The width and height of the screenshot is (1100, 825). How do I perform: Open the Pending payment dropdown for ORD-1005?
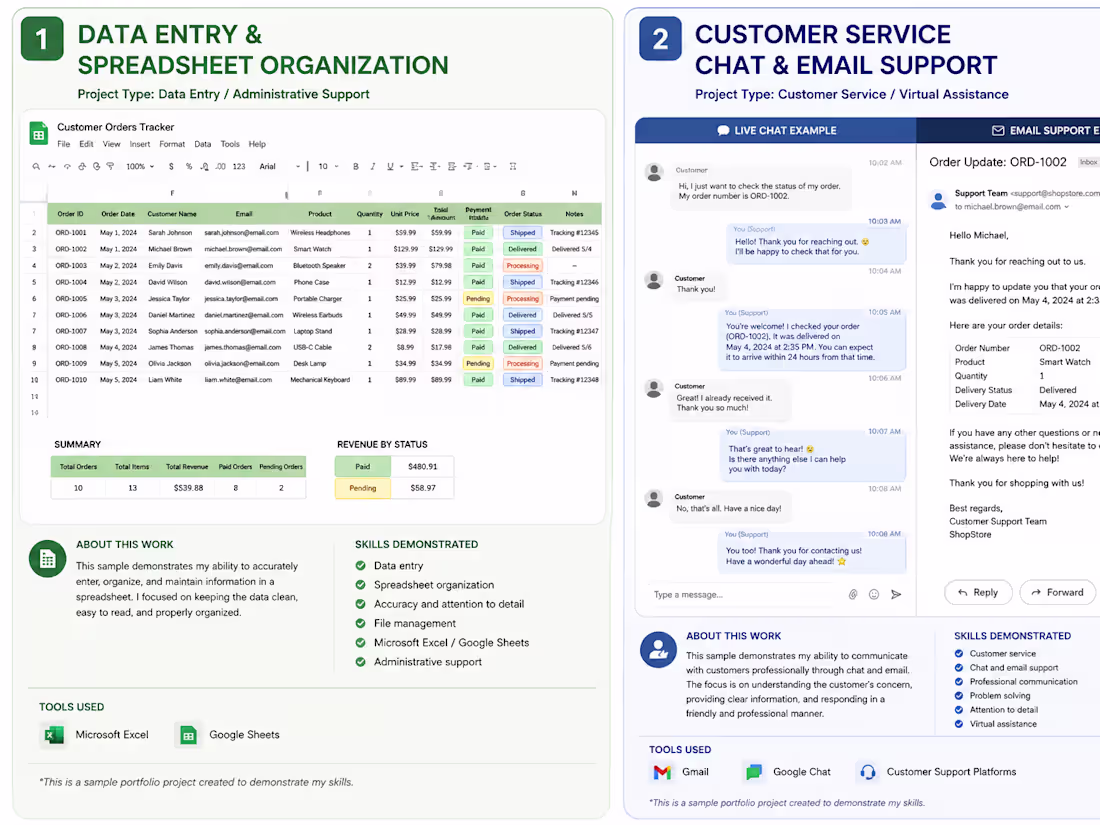point(478,299)
